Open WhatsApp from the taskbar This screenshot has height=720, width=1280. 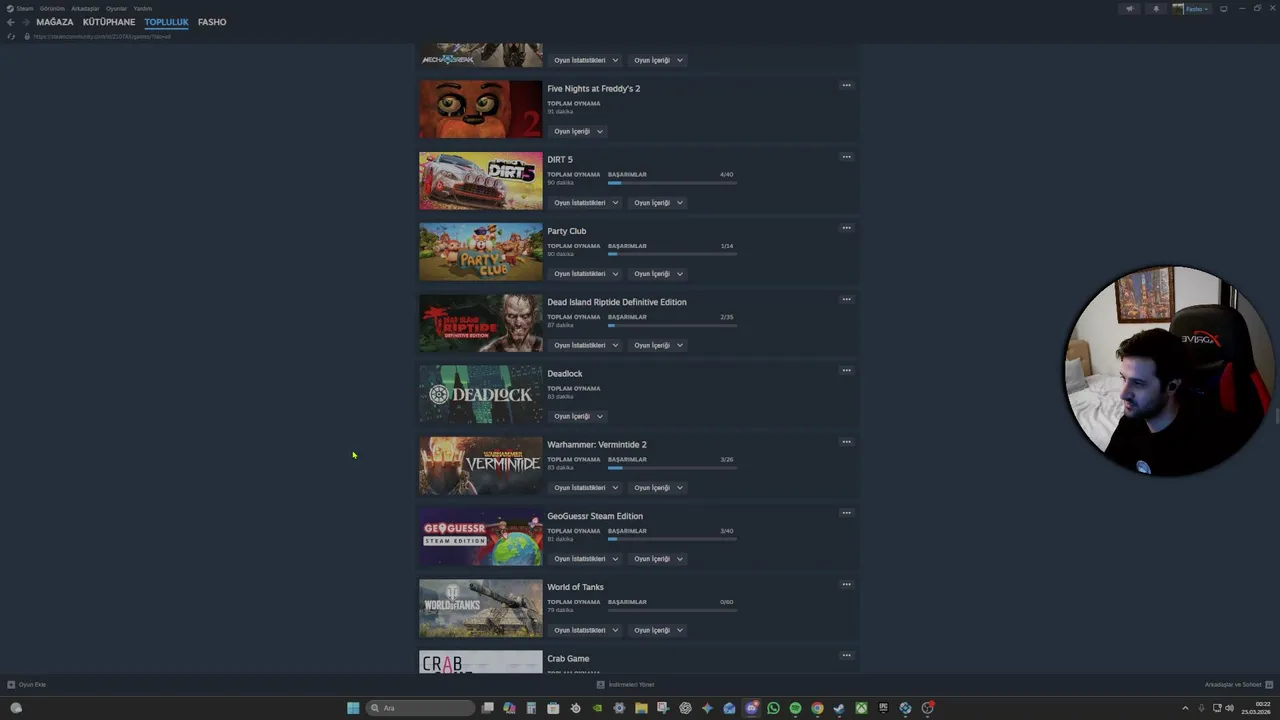pos(773,708)
